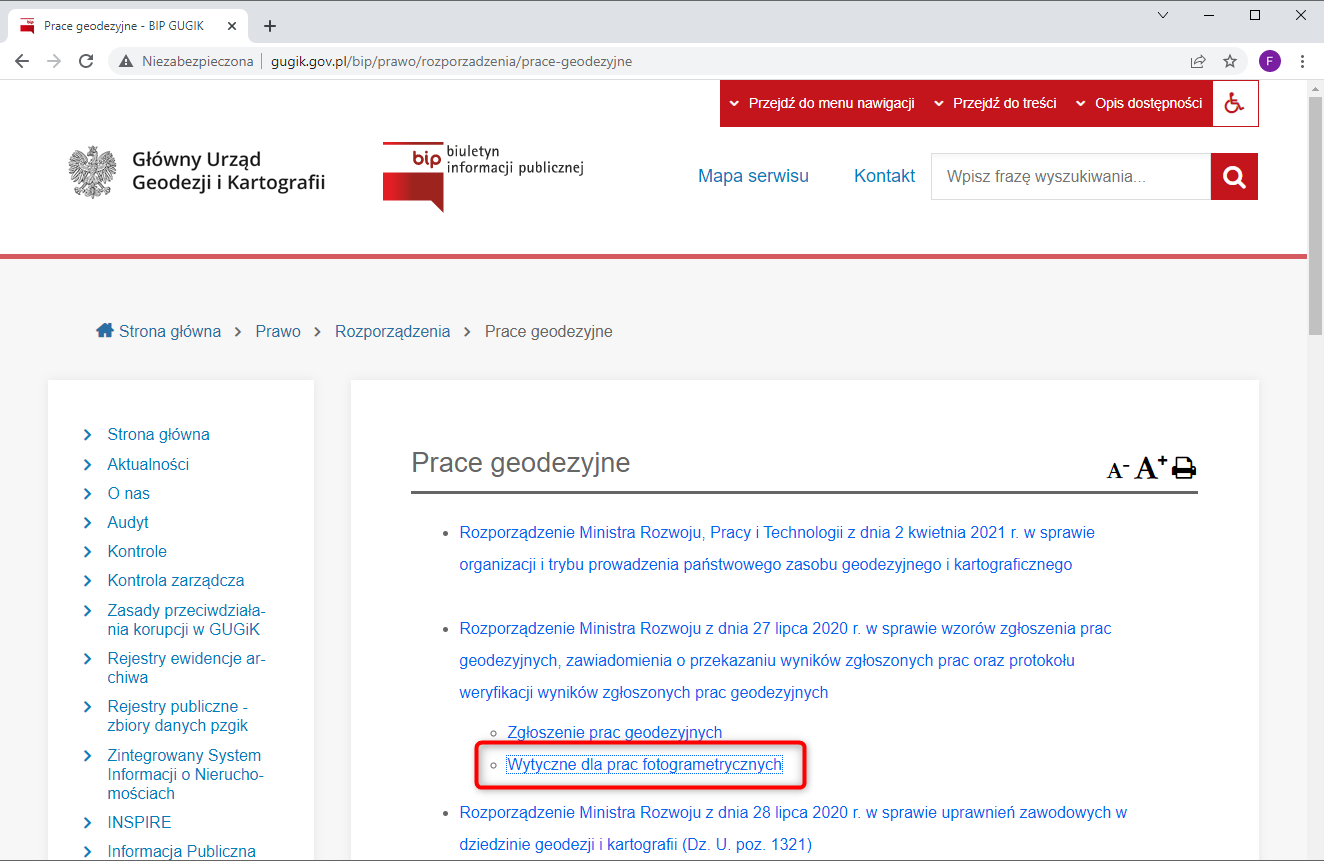Decrease font size with A- icon
This screenshot has height=861, width=1324.
(1117, 470)
